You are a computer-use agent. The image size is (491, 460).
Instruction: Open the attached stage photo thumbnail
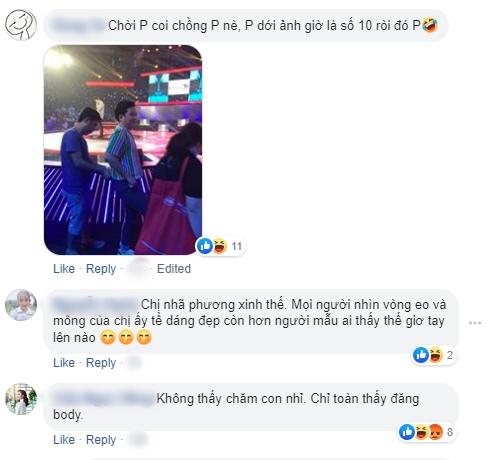[x=123, y=150]
